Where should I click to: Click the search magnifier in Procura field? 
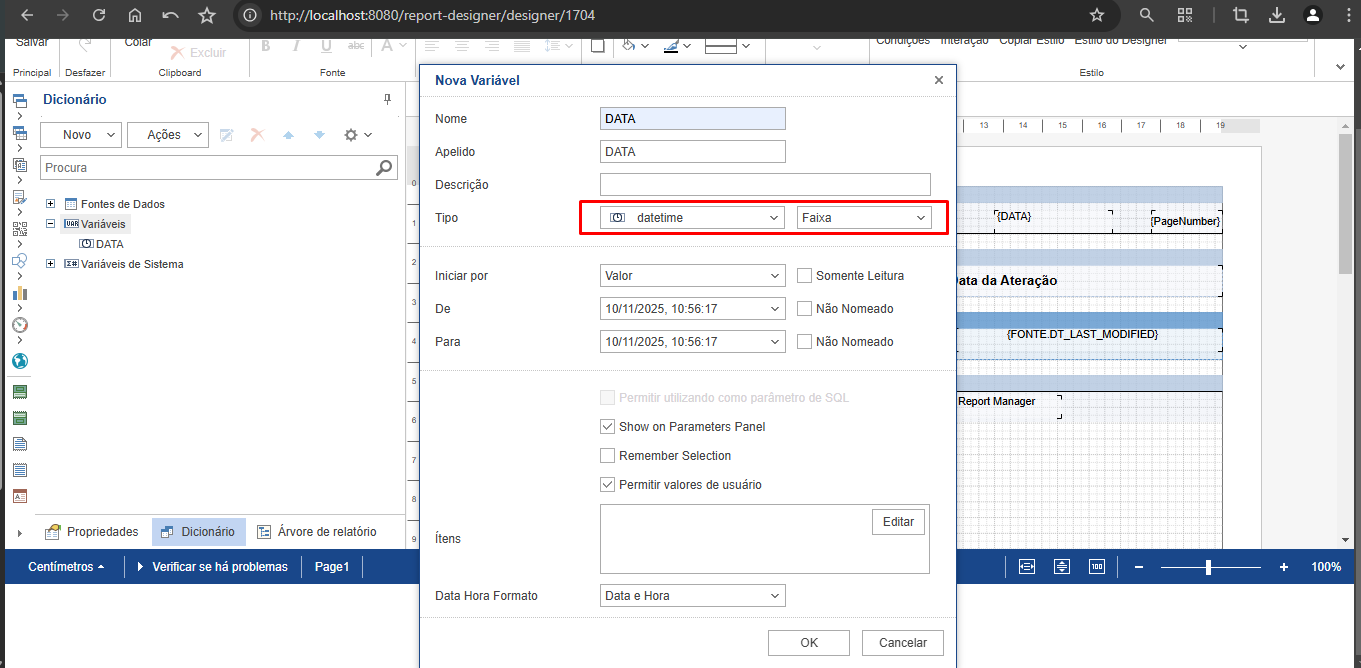(x=385, y=168)
